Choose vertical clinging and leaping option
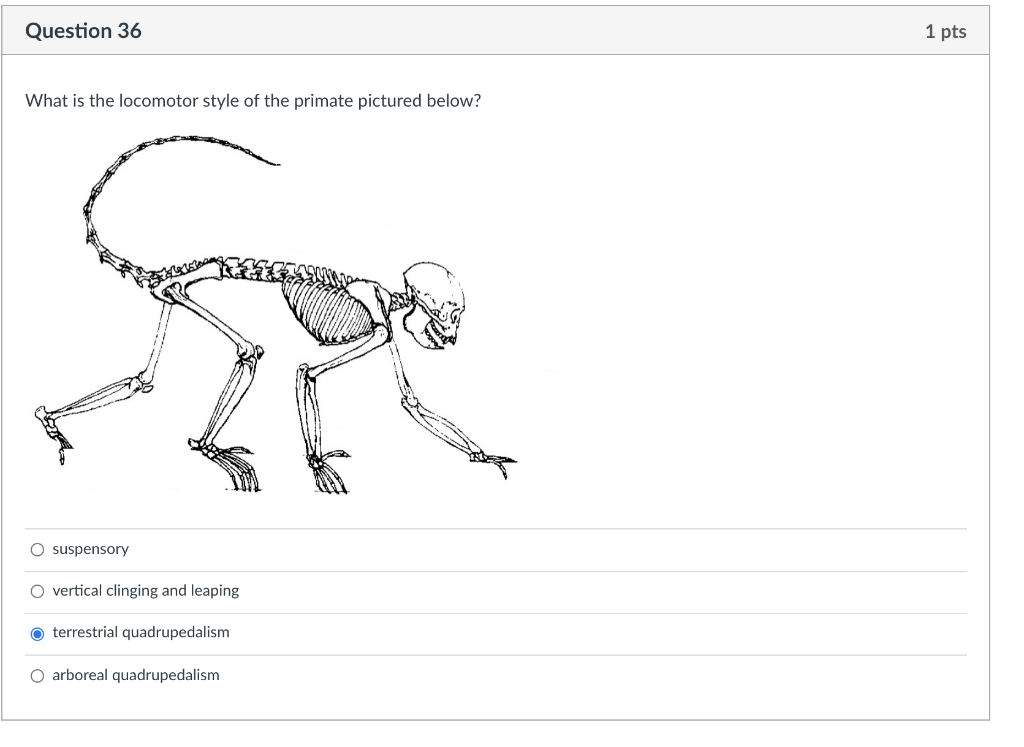 point(37,590)
